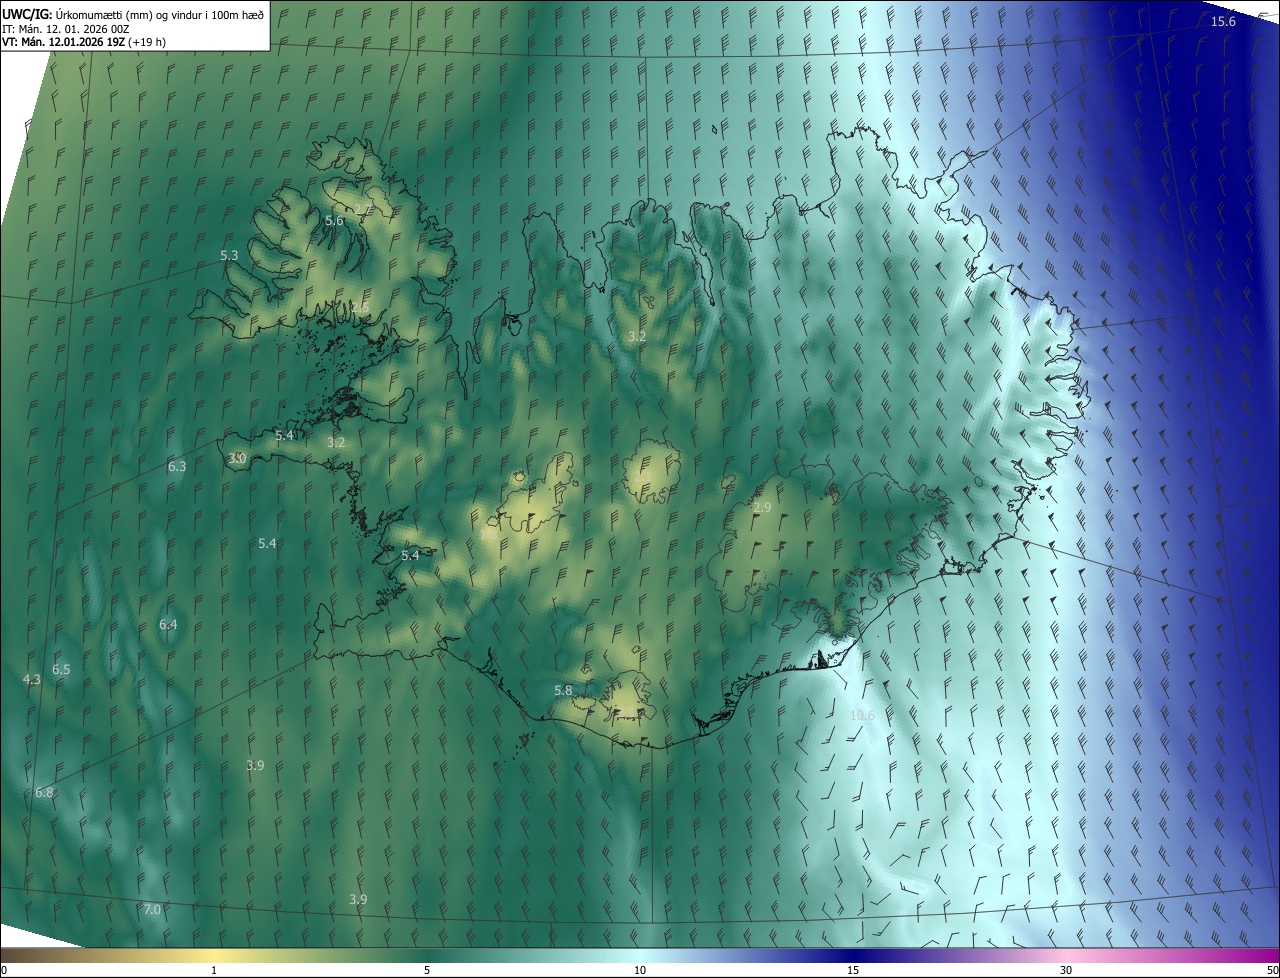Click the 3.0 value label
Image resolution: width=1280 pixels, height=978 pixels.
click(237, 458)
